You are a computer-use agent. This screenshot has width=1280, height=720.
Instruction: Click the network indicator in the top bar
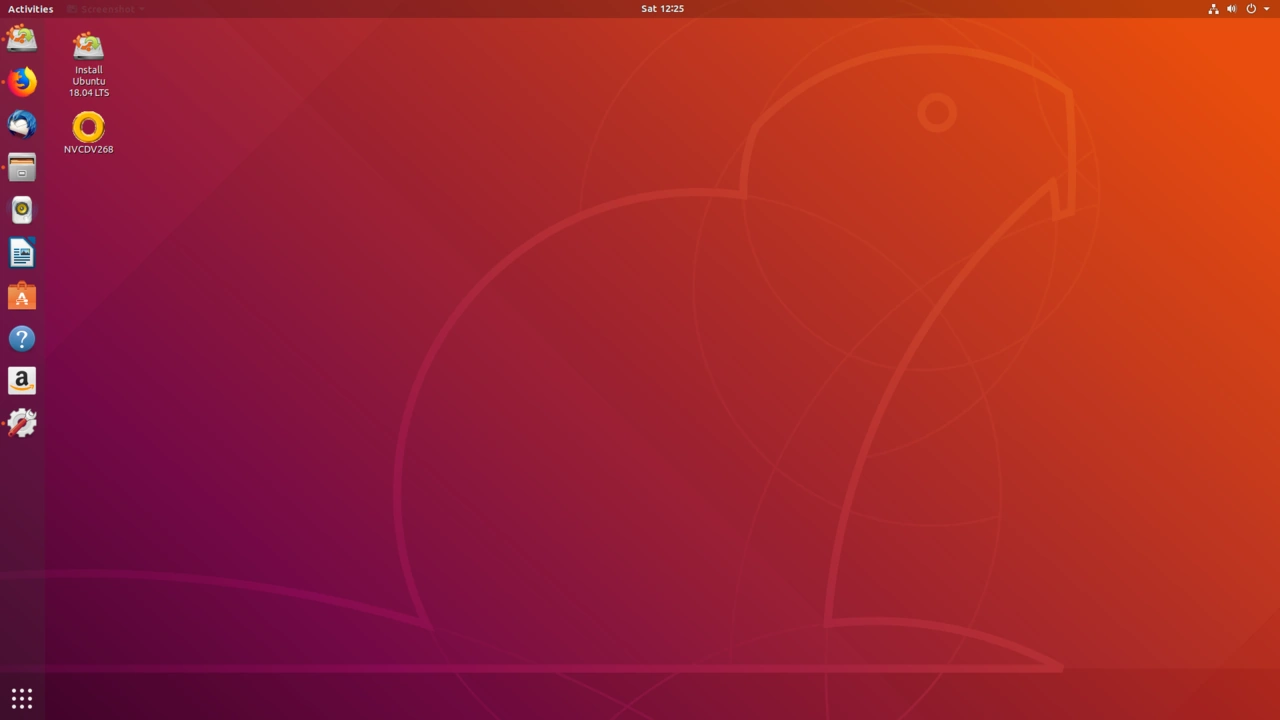[1213, 9]
